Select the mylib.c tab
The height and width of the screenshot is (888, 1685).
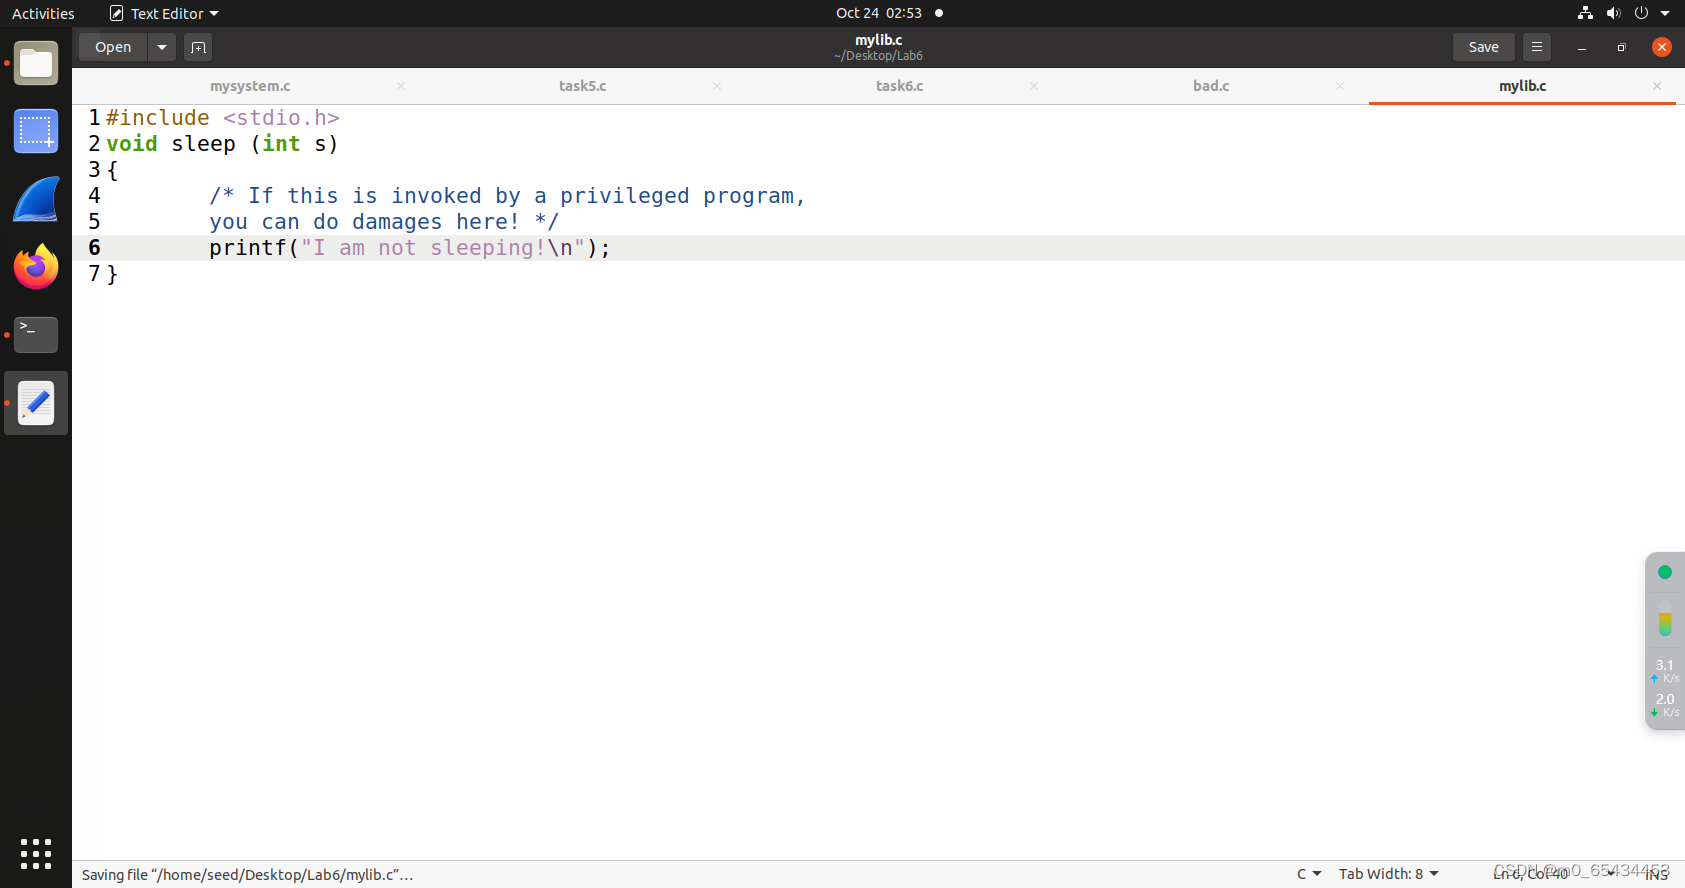click(1522, 86)
